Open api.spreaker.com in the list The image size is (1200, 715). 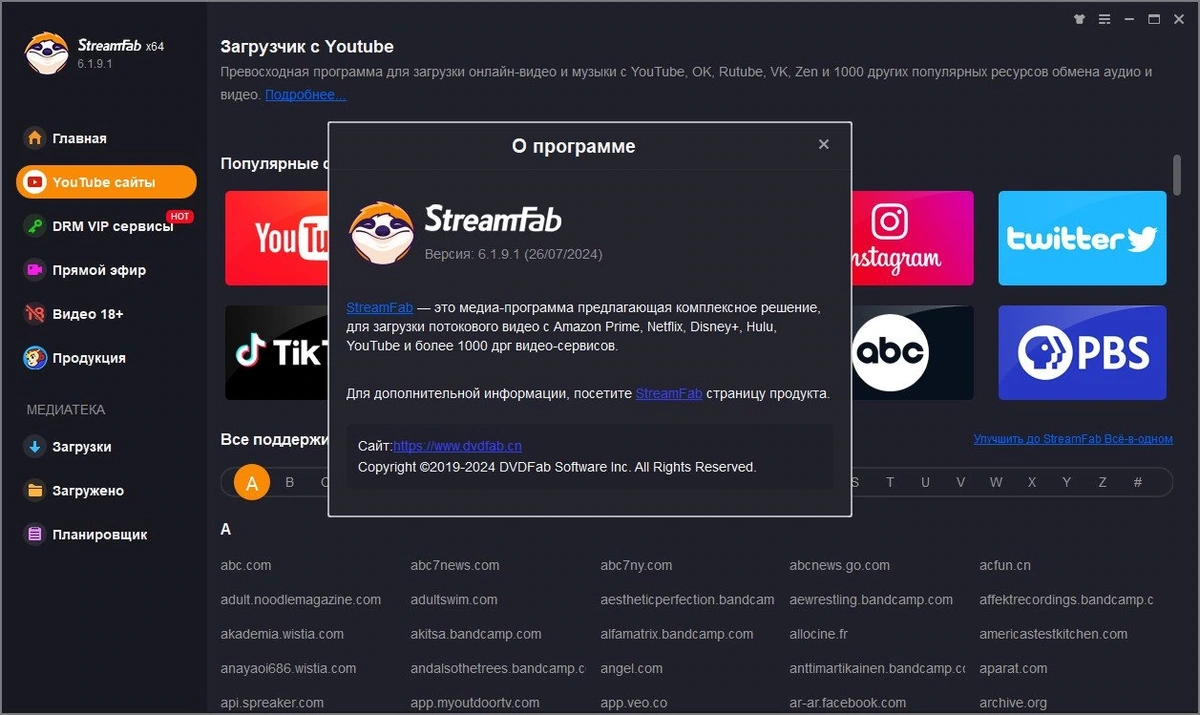(272, 703)
